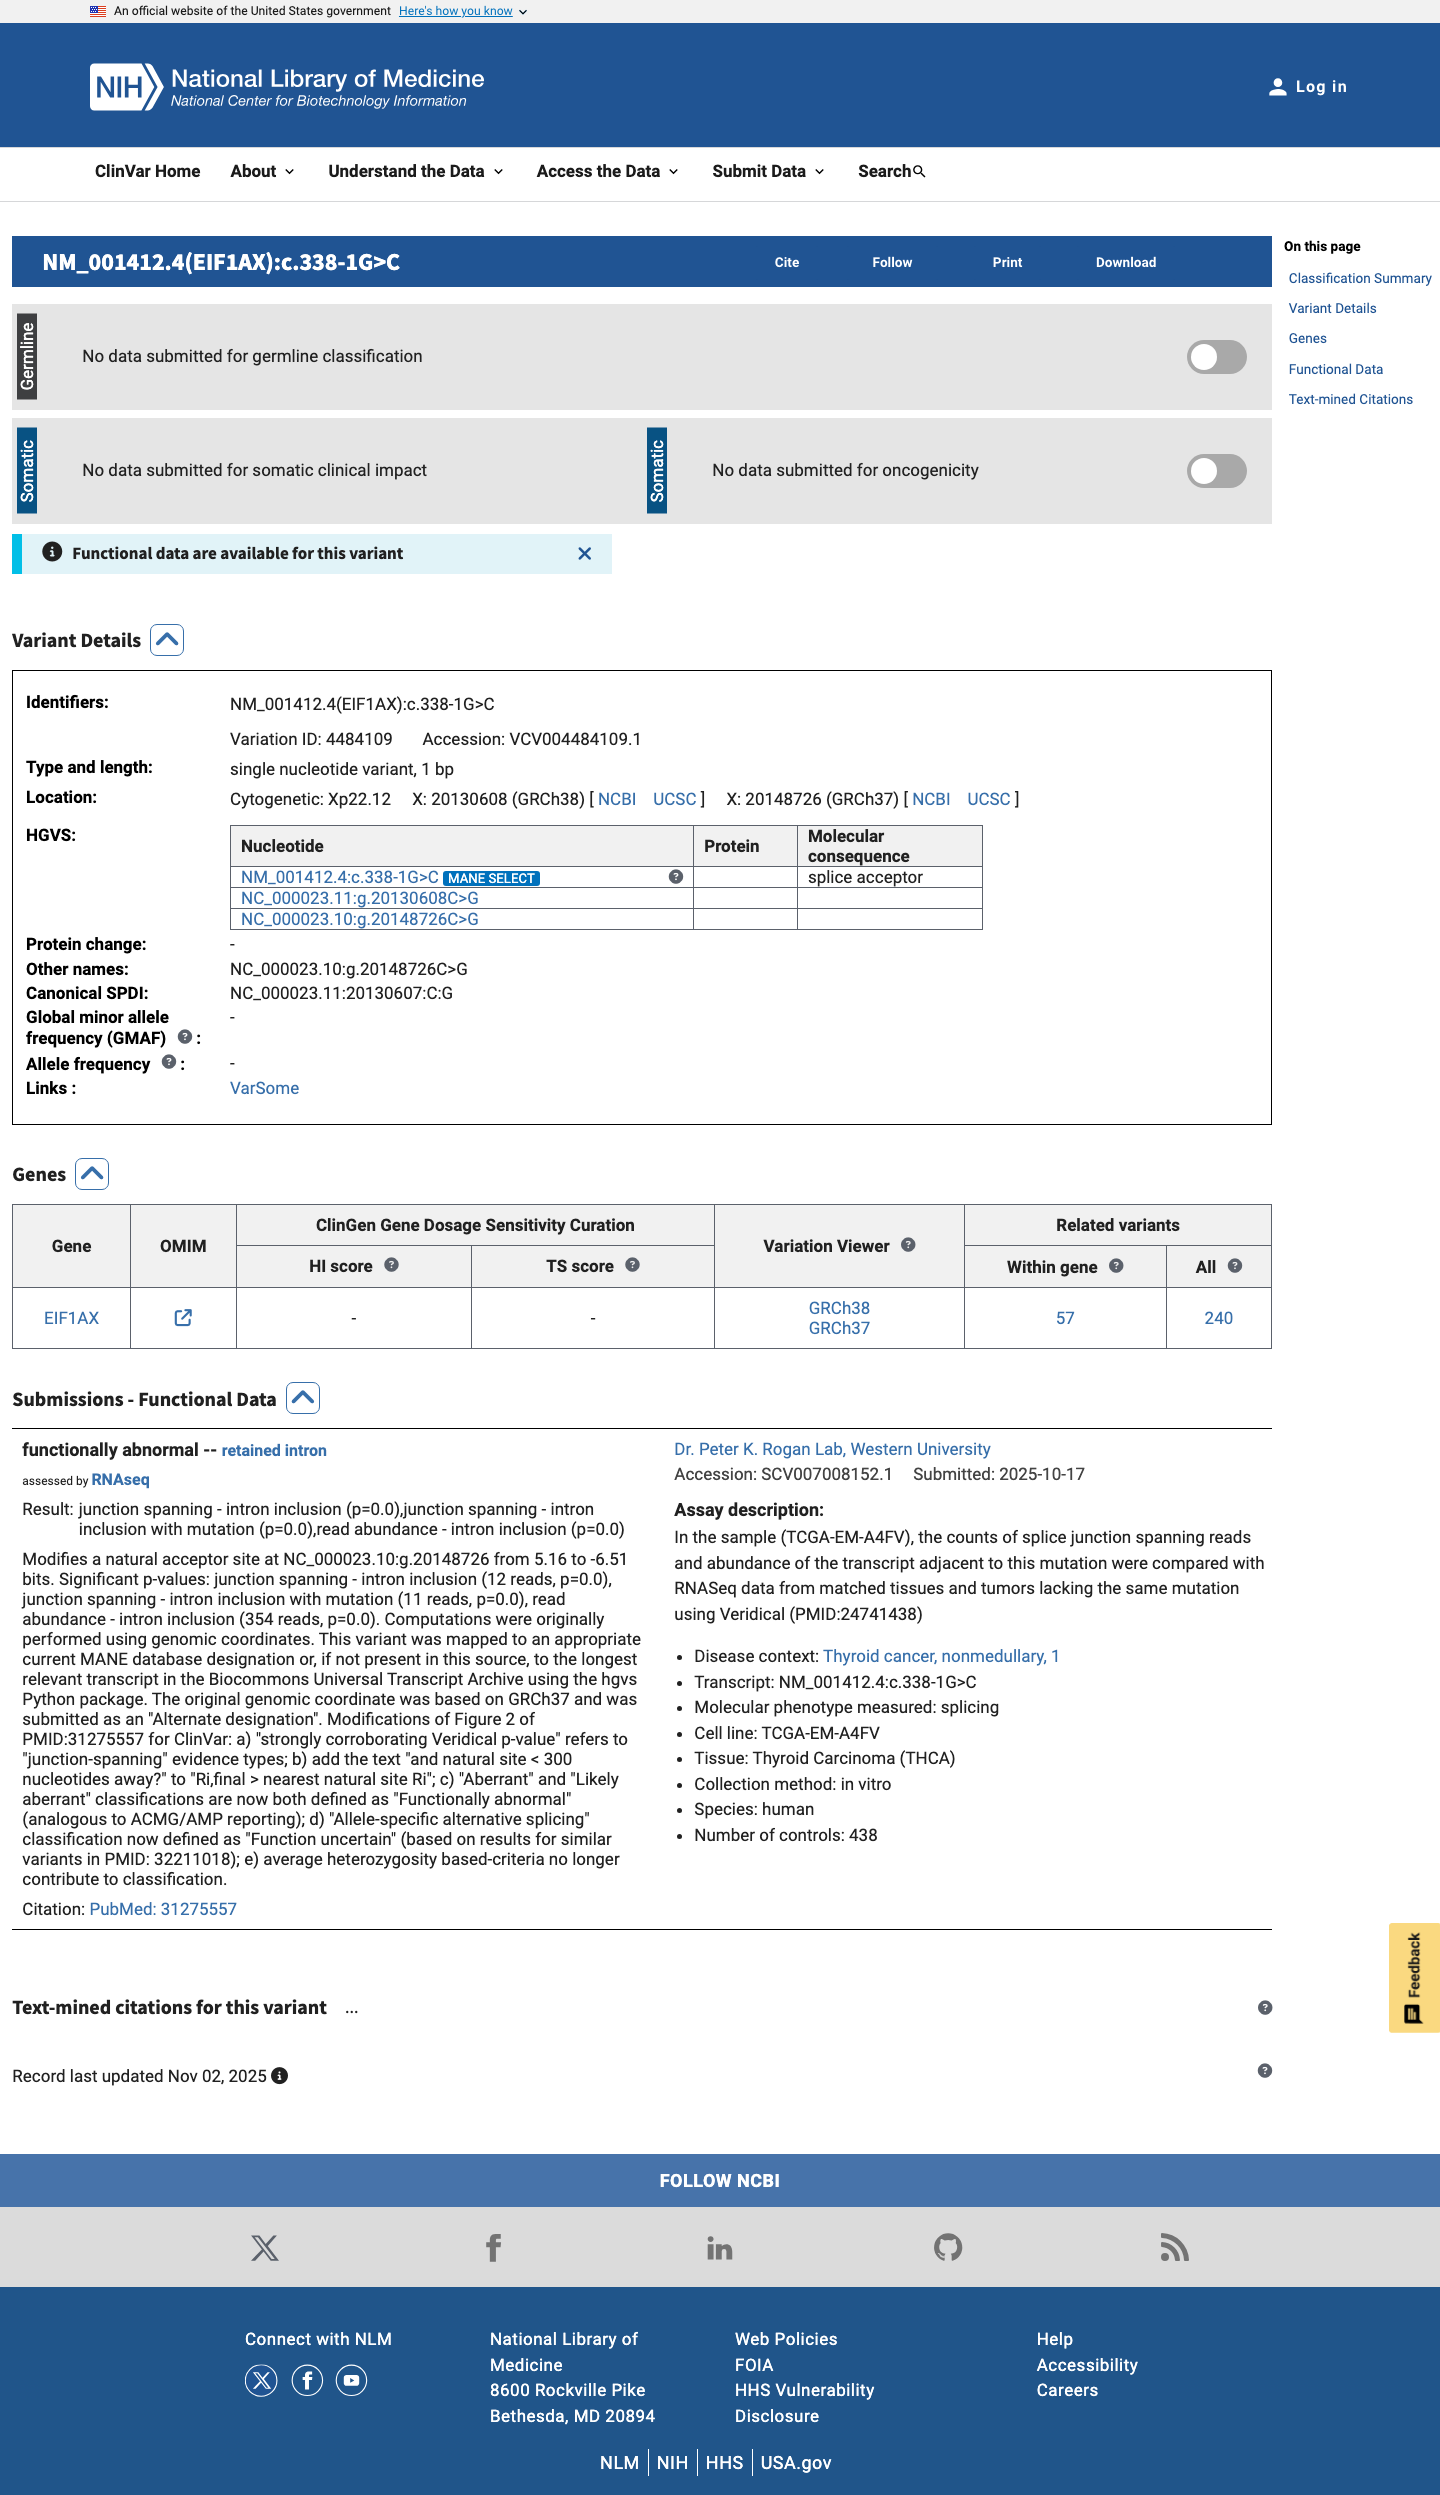Open the VarSome link
Viewport: 1440px width, 2495px height.
[x=264, y=1088]
